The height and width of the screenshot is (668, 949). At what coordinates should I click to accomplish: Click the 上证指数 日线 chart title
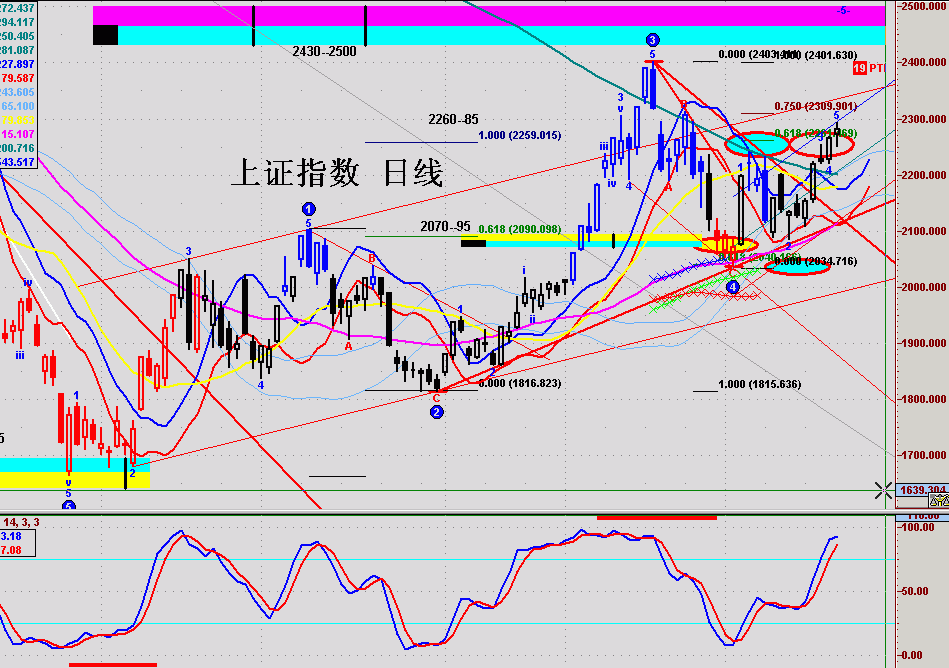337,173
